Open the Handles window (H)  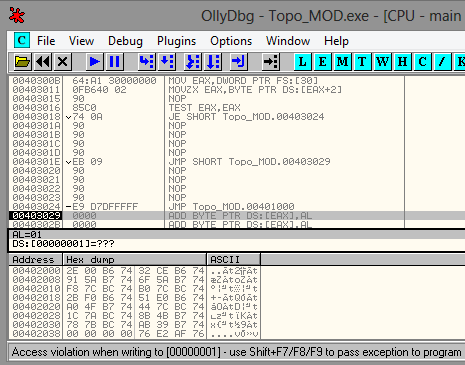click(402, 62)
